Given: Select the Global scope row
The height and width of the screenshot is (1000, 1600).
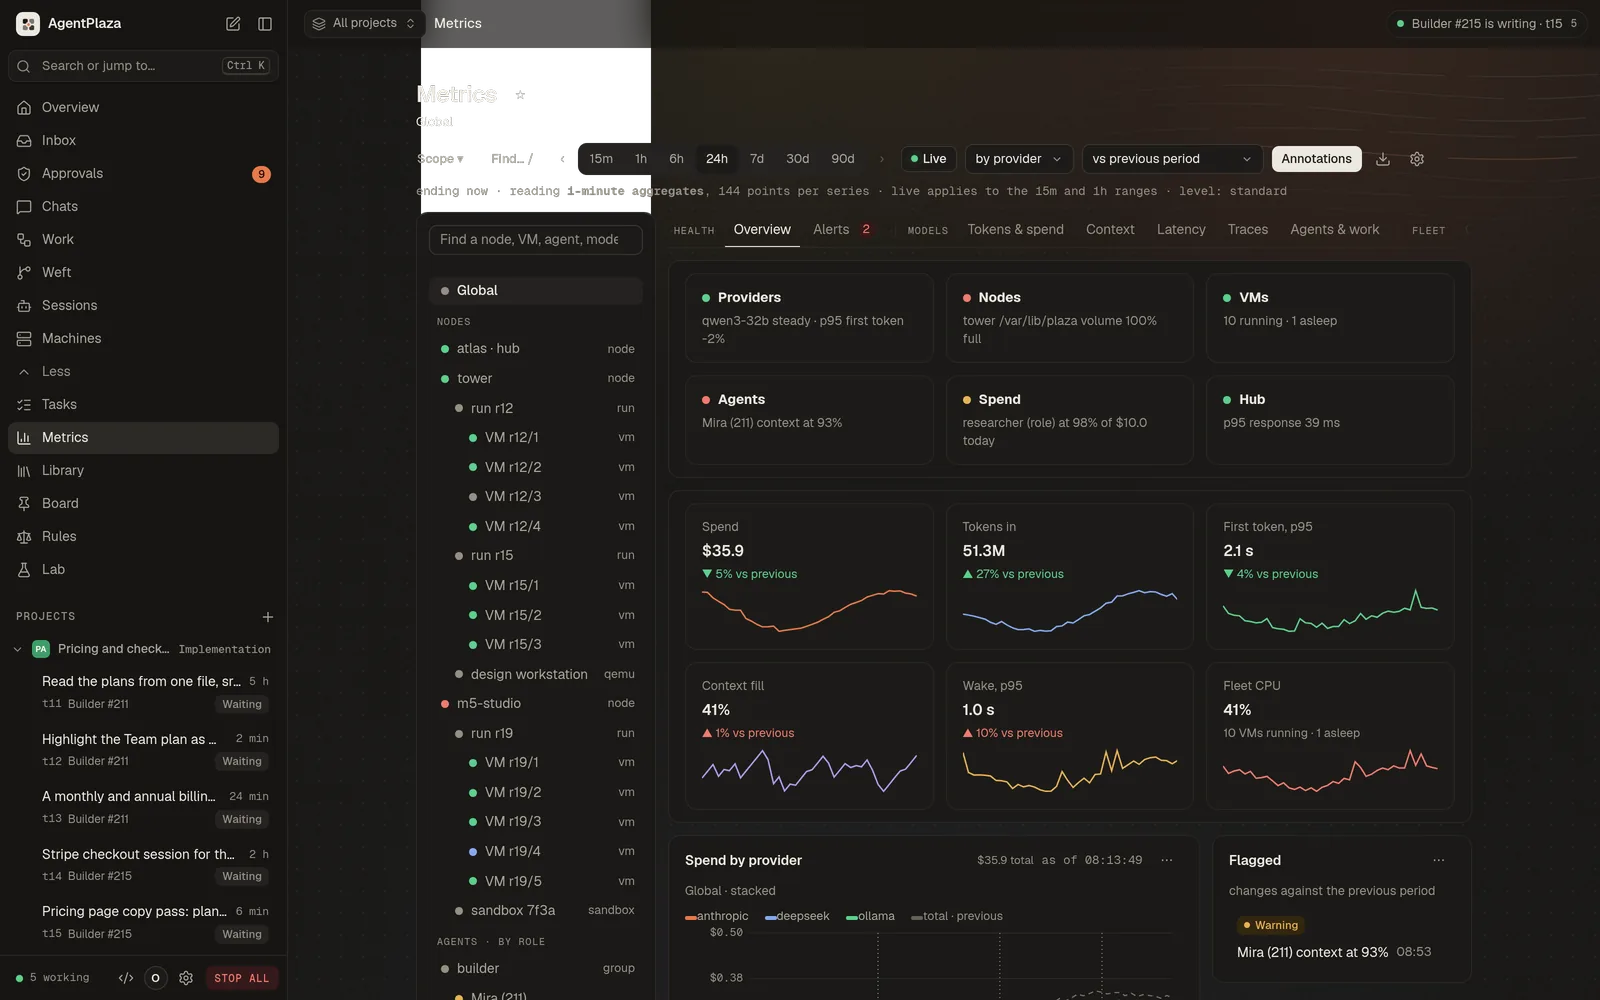Looking at the screenshot, I should click(536, 290).
